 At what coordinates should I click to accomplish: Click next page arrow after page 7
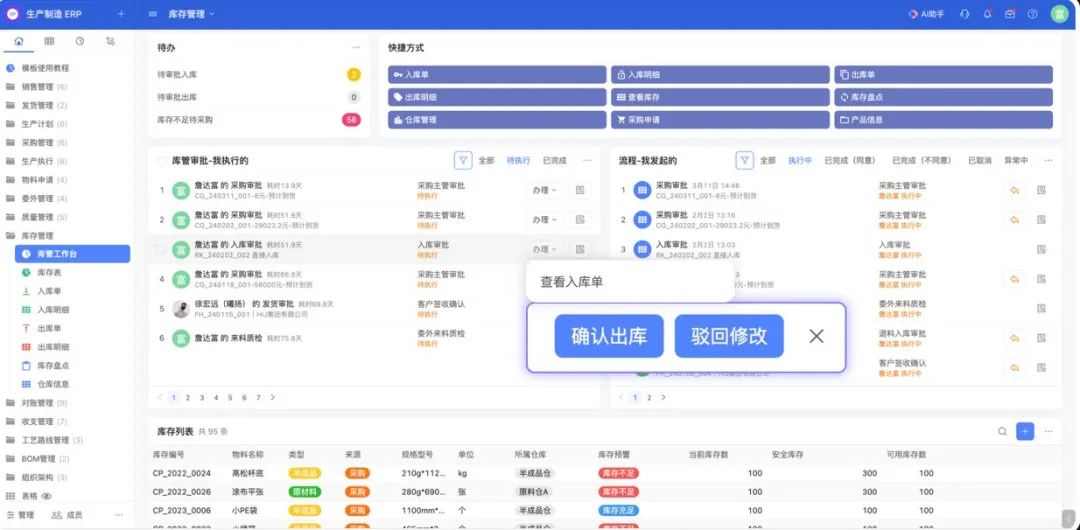pos(273,398)
